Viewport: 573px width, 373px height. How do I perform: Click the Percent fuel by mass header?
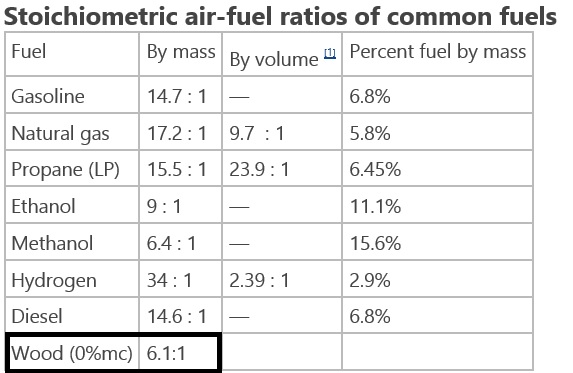click(437, 54)
